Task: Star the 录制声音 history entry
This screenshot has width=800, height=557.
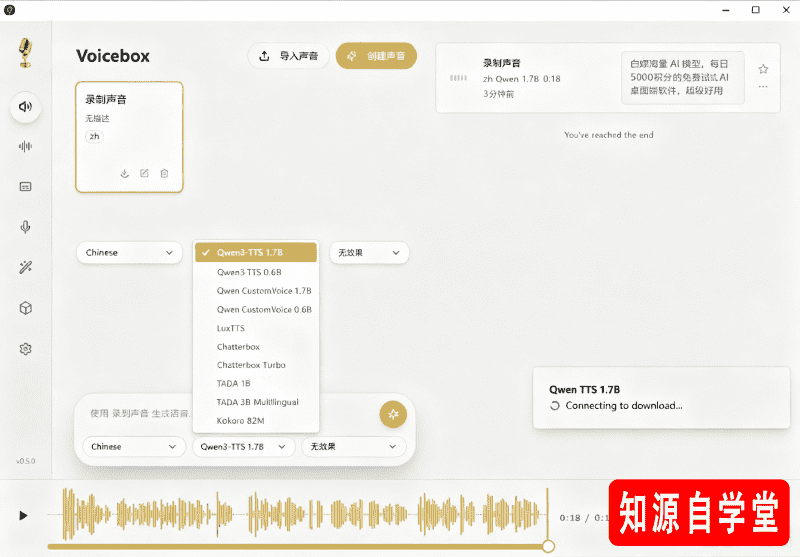Action: 763,69
